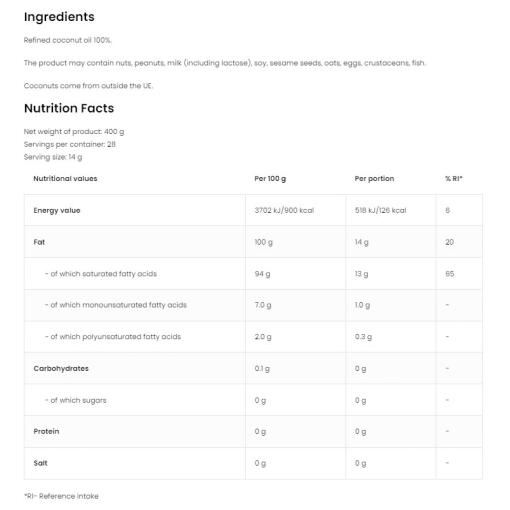This screenshot has height=510, width=510.
Task: Select the Refined coconut oil 100% text
Action: pos(67,40)
